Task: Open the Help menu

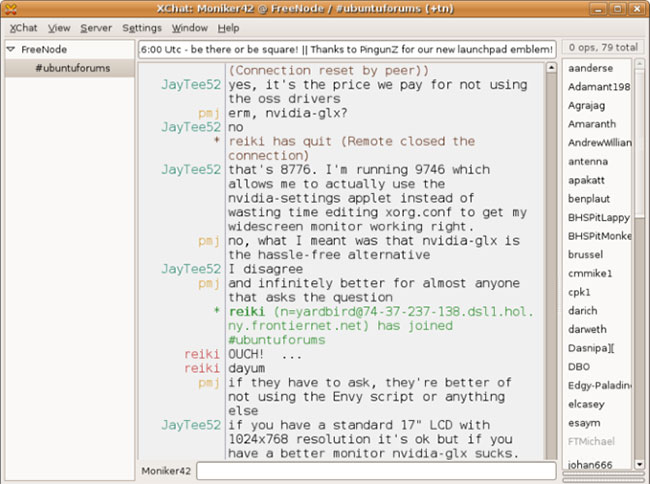Action: (x=228, y=28)
